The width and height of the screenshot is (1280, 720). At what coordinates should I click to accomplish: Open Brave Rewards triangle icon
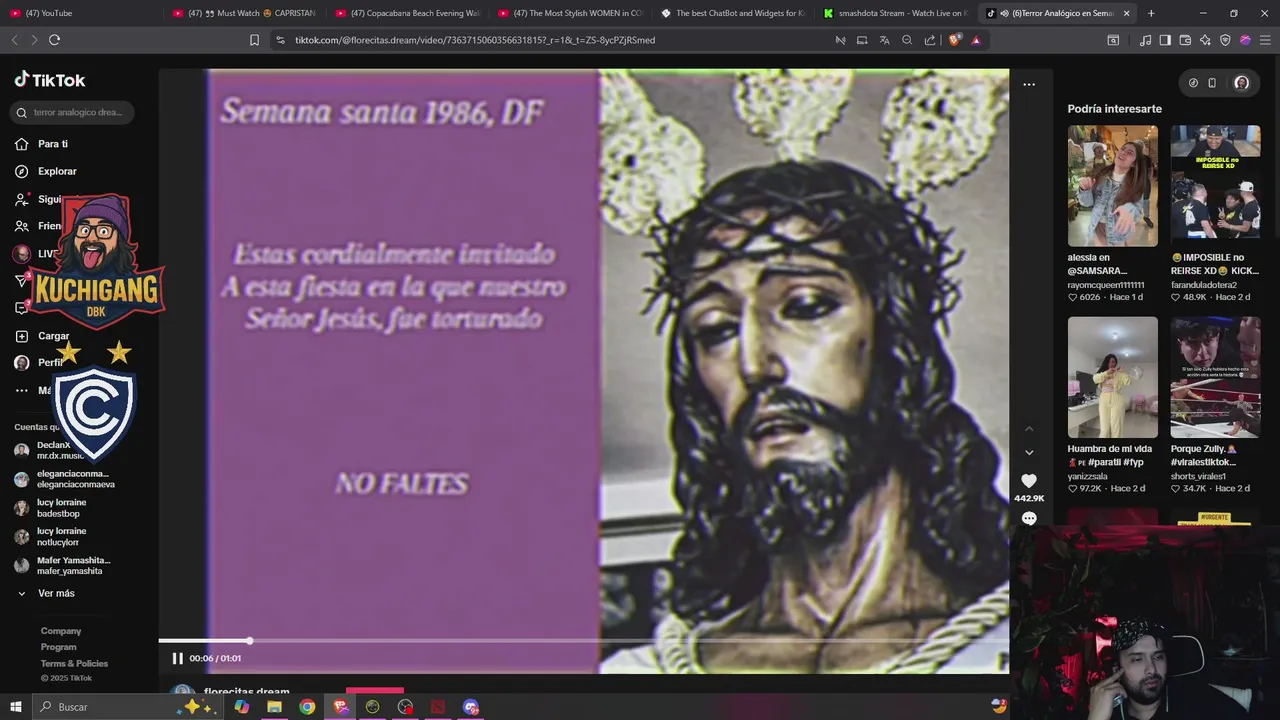point(976,40)
